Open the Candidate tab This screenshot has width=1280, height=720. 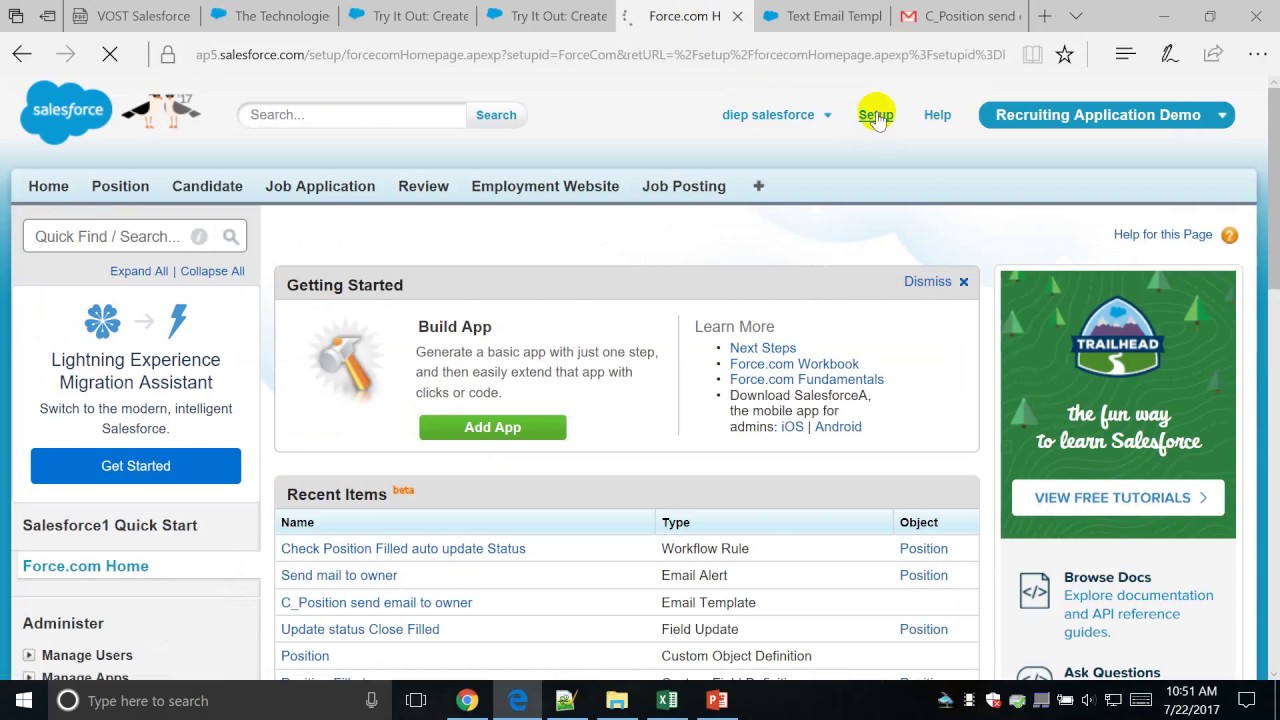point(207,186)
